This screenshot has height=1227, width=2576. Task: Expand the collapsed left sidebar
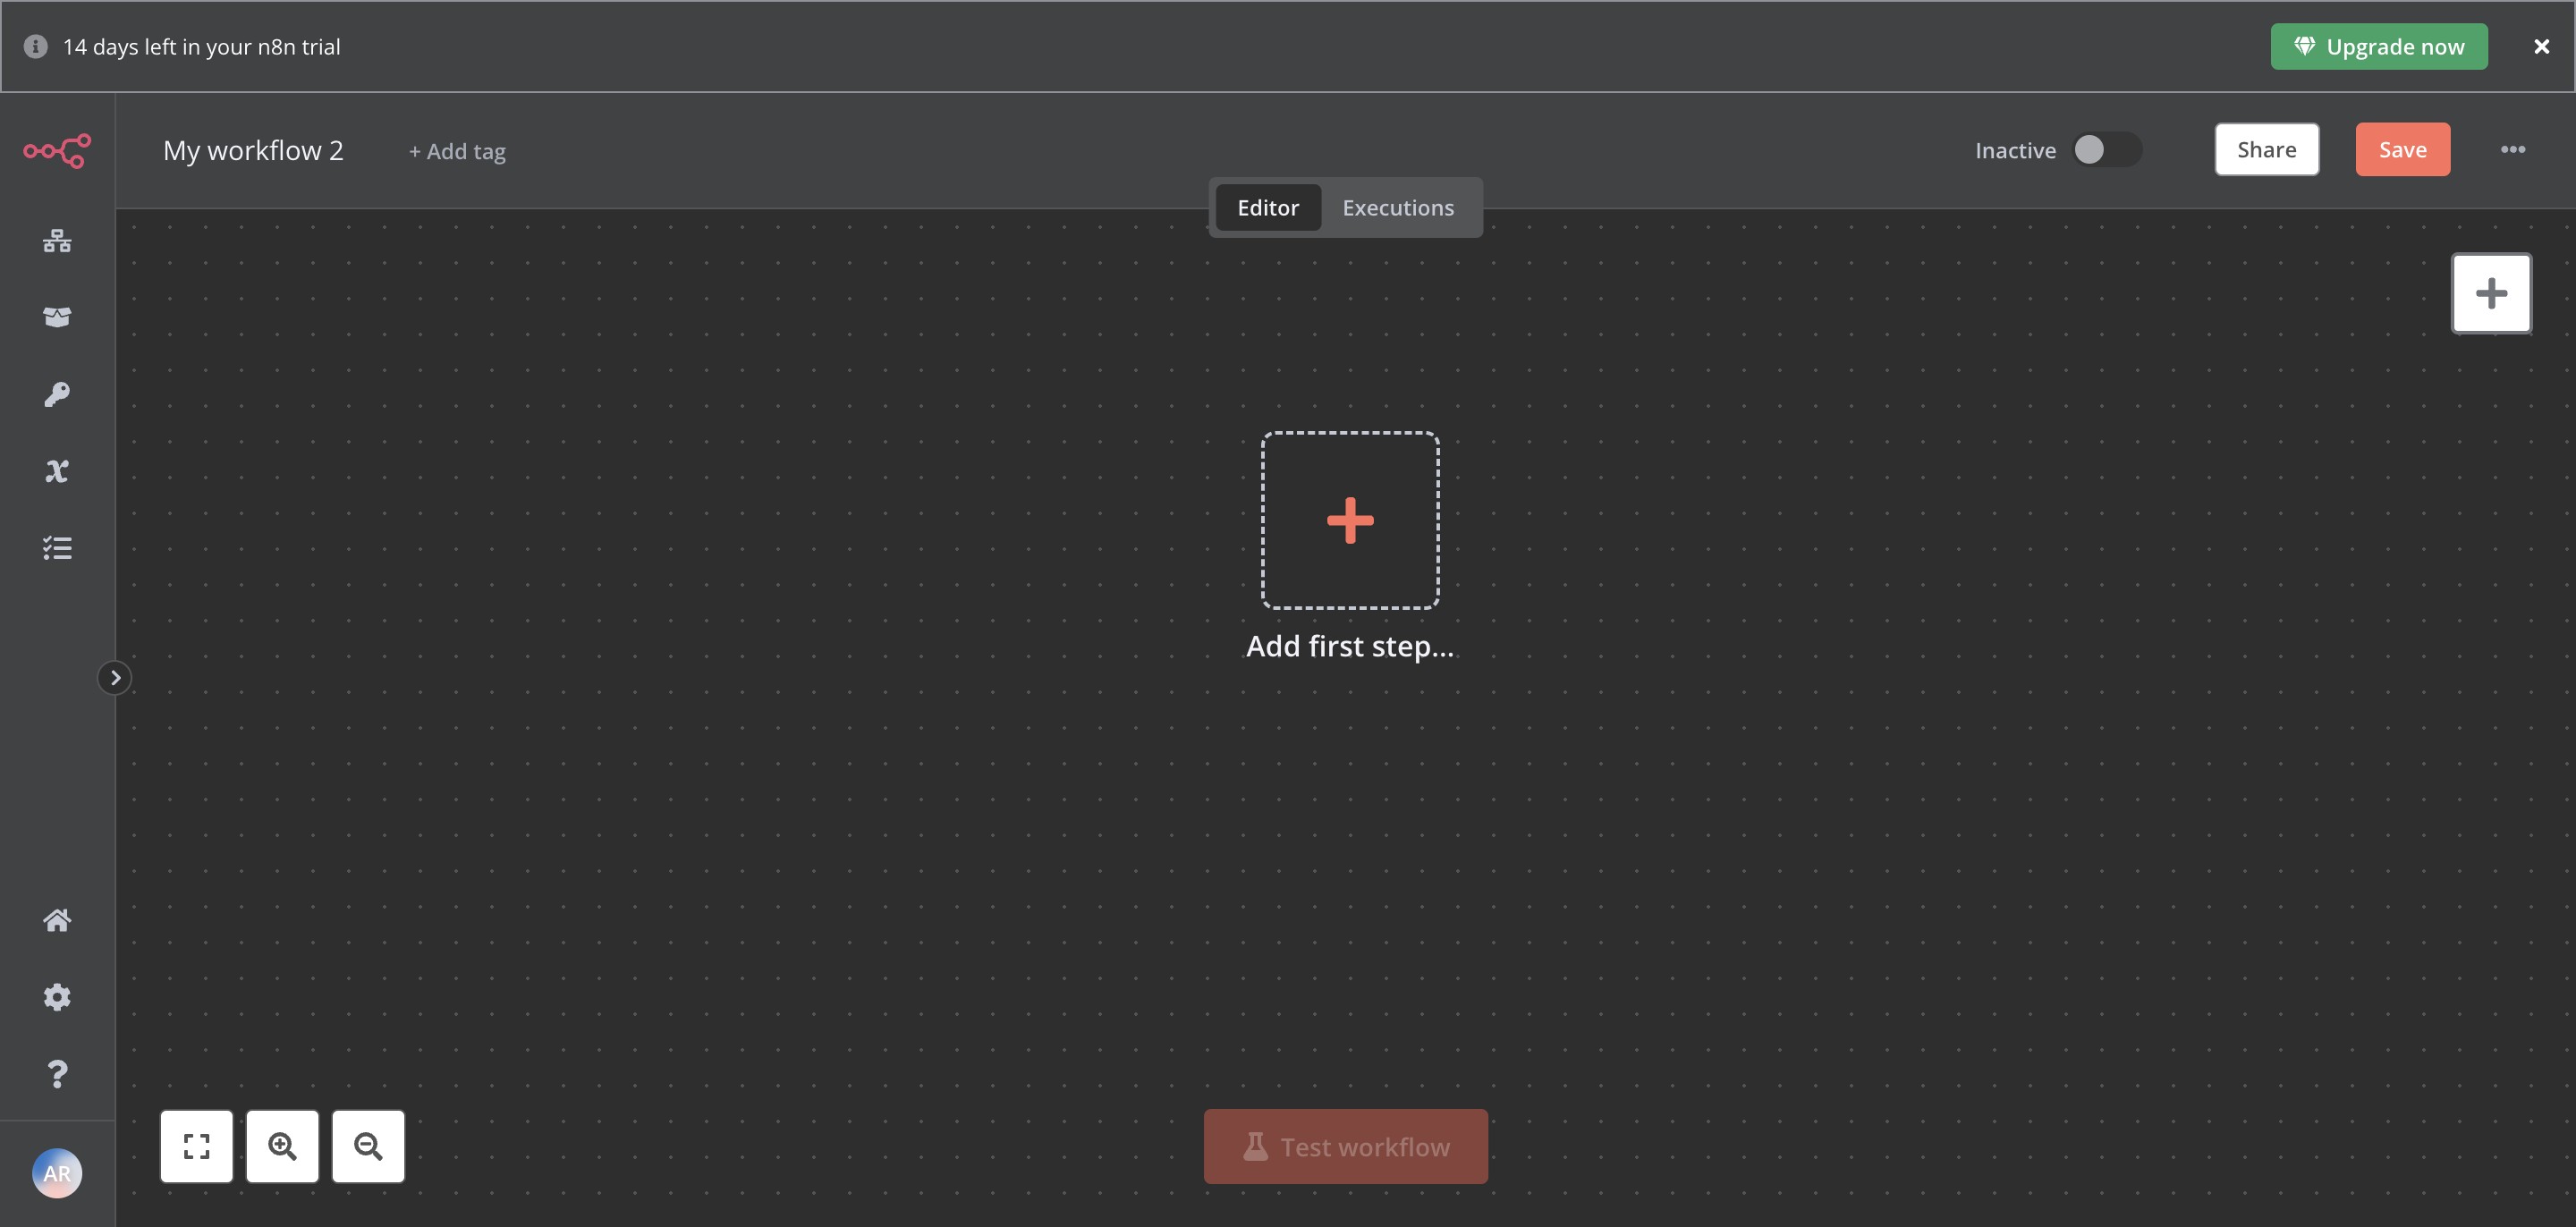[115, 678]
